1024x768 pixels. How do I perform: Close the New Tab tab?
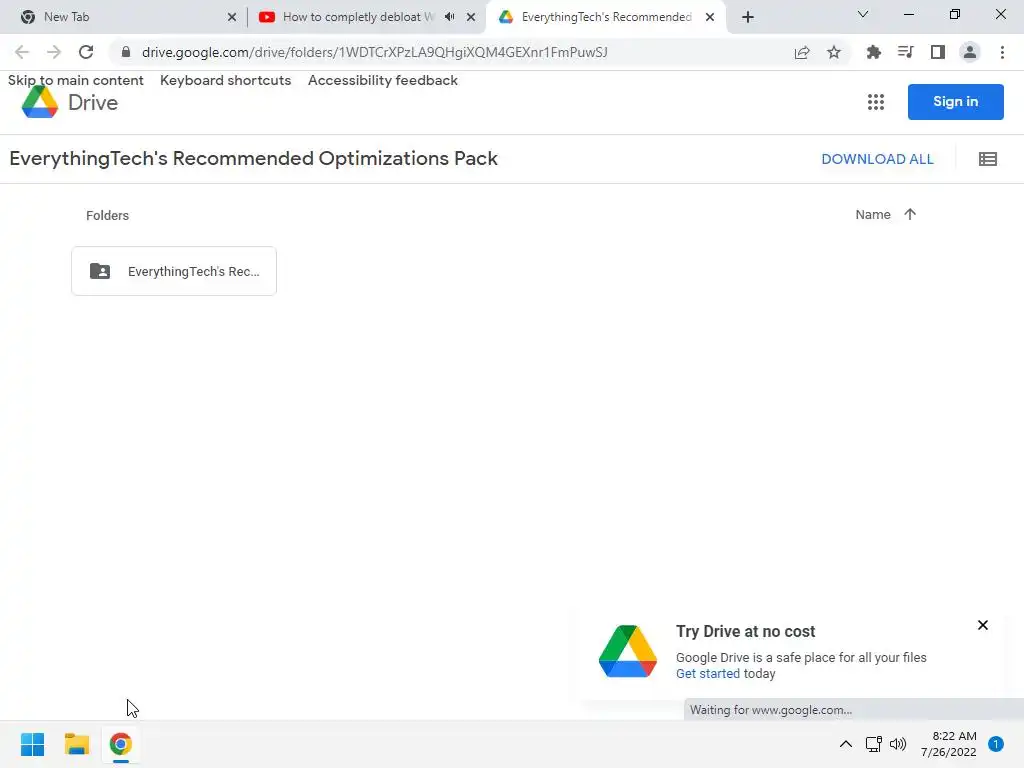[x=232, y=17]
